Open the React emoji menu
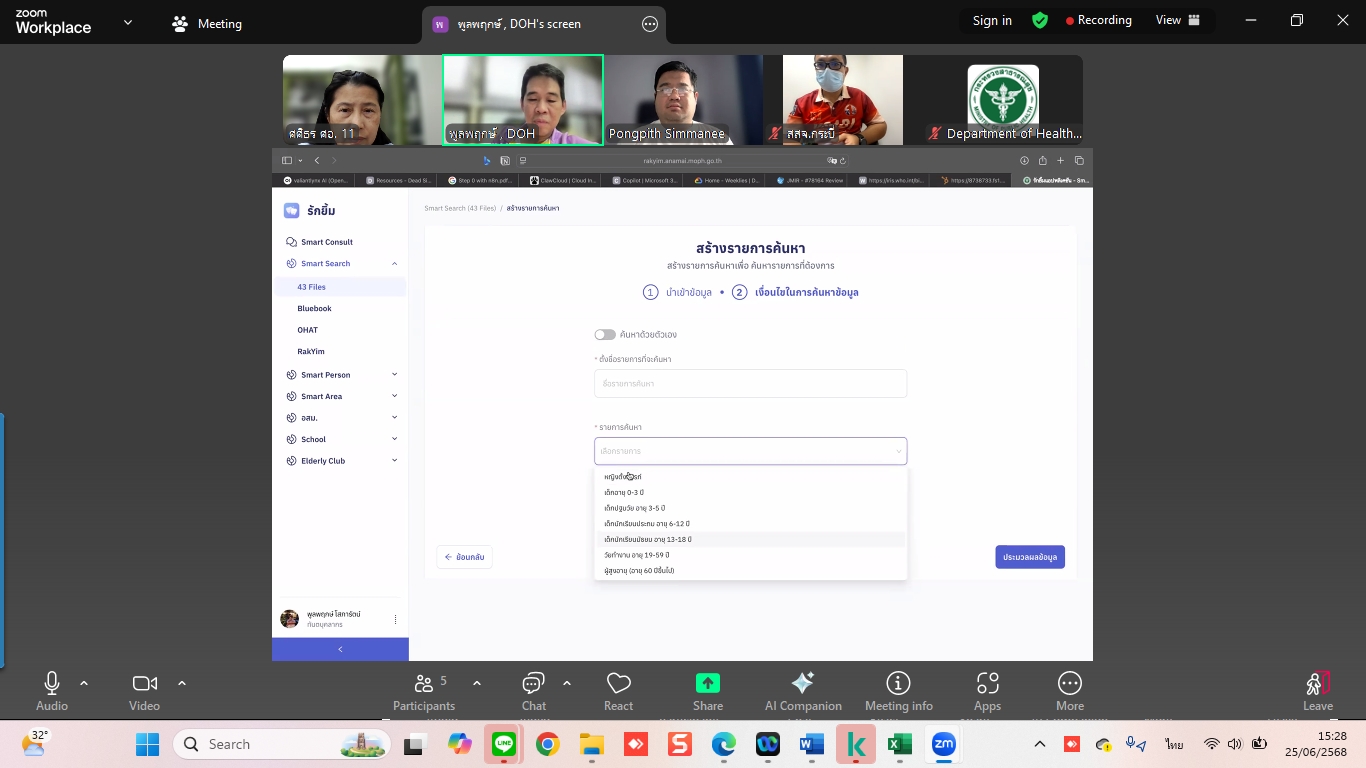The height and width of the screenshot is (768, 1366). tap(618, 692)
